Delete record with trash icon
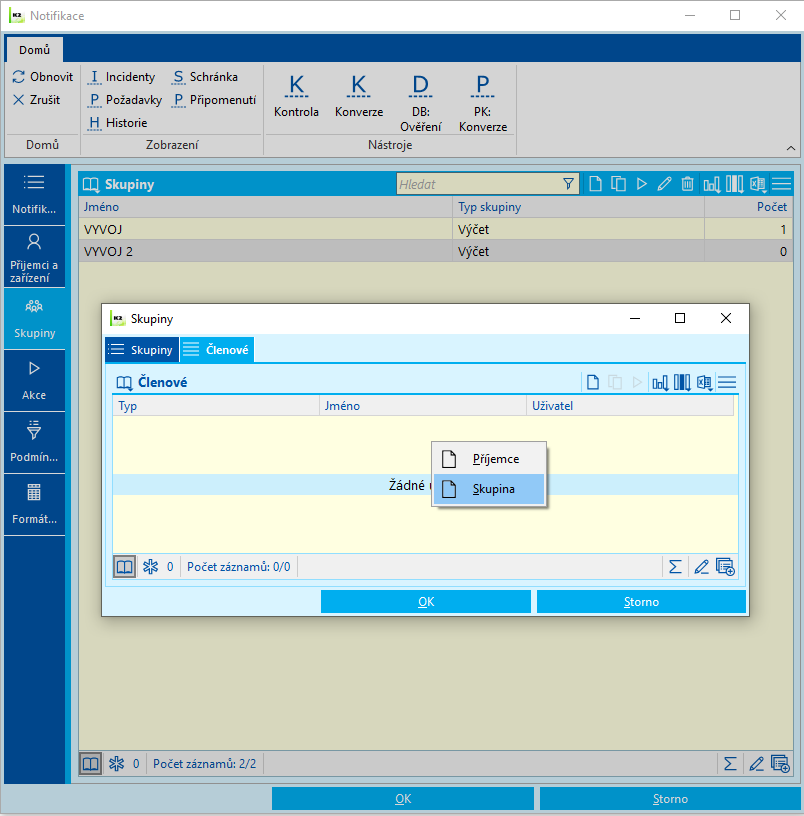Image resolution: width=804 pixels, height=816 pixels. click(x=687, y=184)
